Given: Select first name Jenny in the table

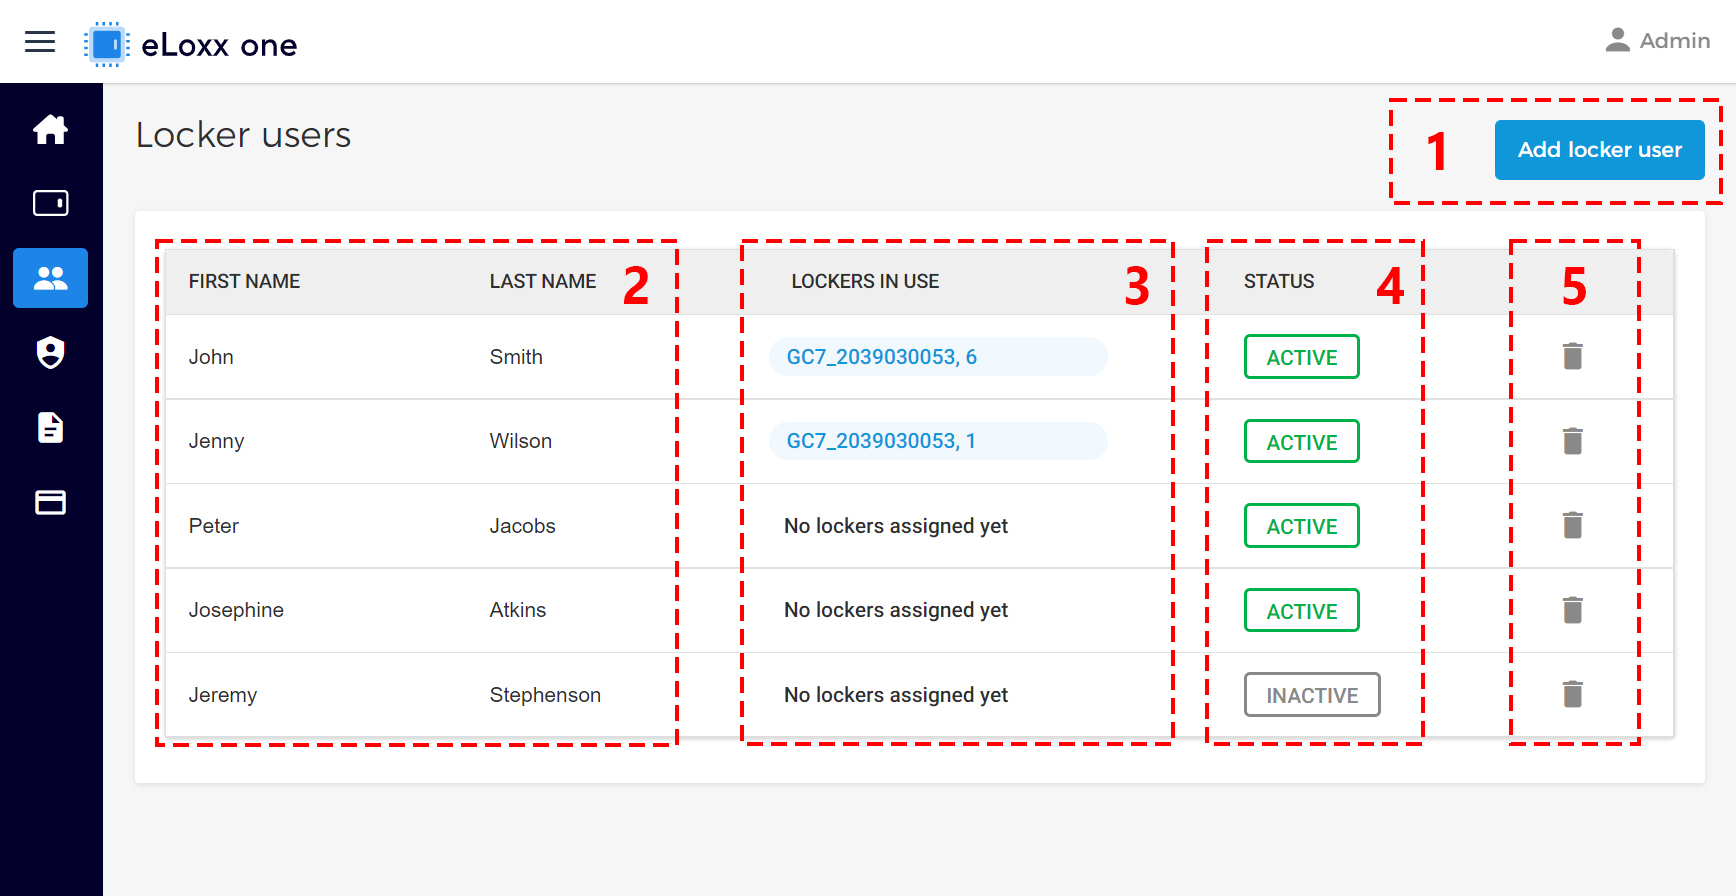Looking at the screenshot, I should point(216,441).
